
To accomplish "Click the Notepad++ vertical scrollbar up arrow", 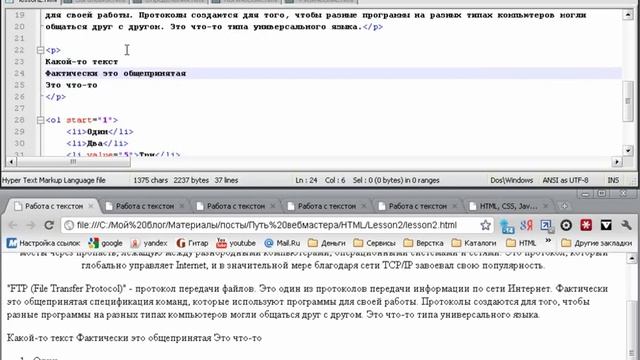I will [628, 15].
